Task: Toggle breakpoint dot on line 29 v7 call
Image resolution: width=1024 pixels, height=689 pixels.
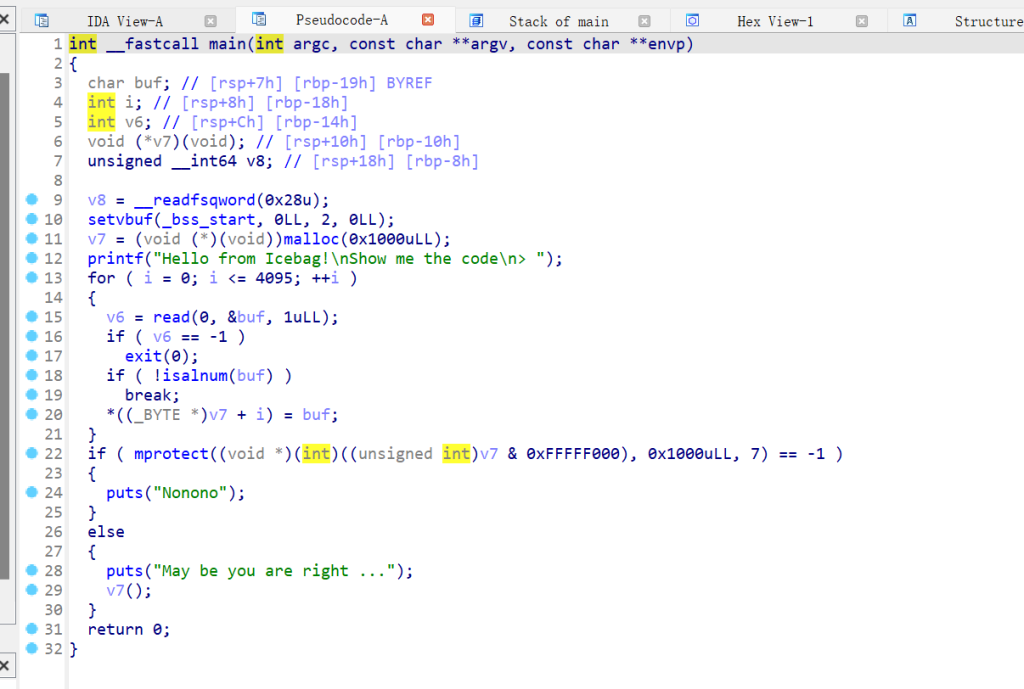Action: click(32, 590)
